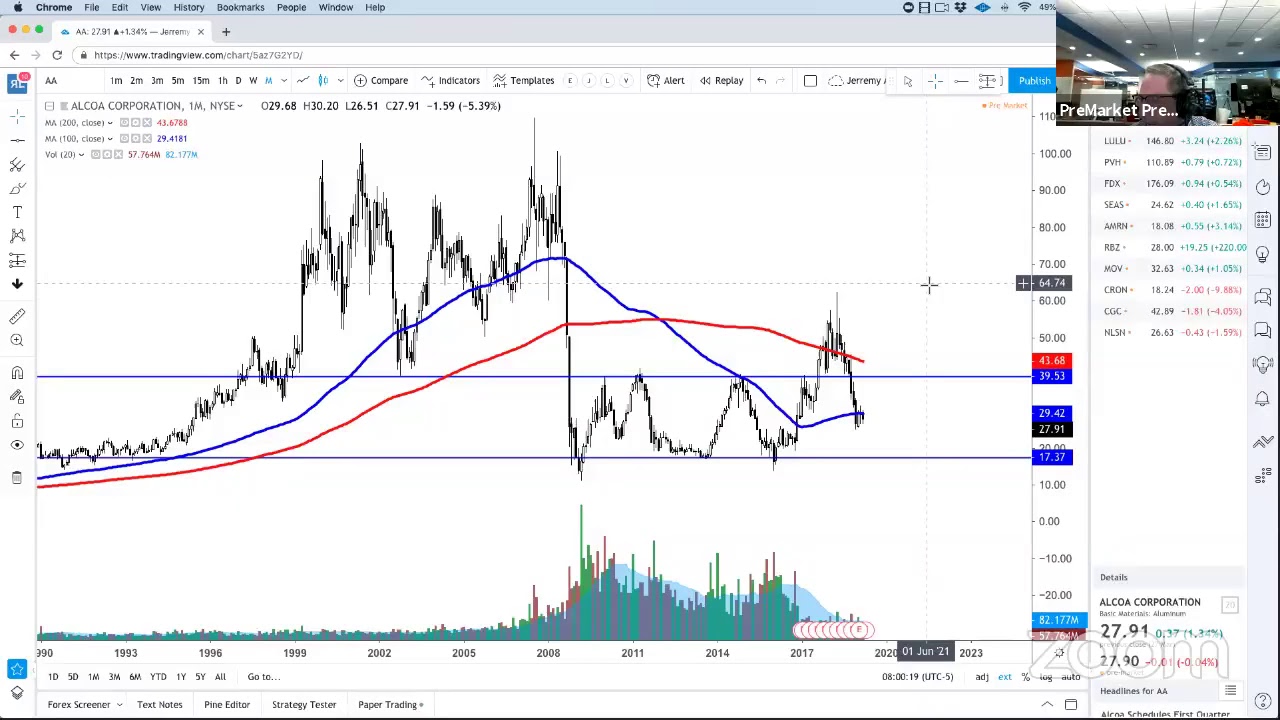Toggle magnet mode in left toolbar
This screenshot has width=1280, height=720.
[17, 374]
